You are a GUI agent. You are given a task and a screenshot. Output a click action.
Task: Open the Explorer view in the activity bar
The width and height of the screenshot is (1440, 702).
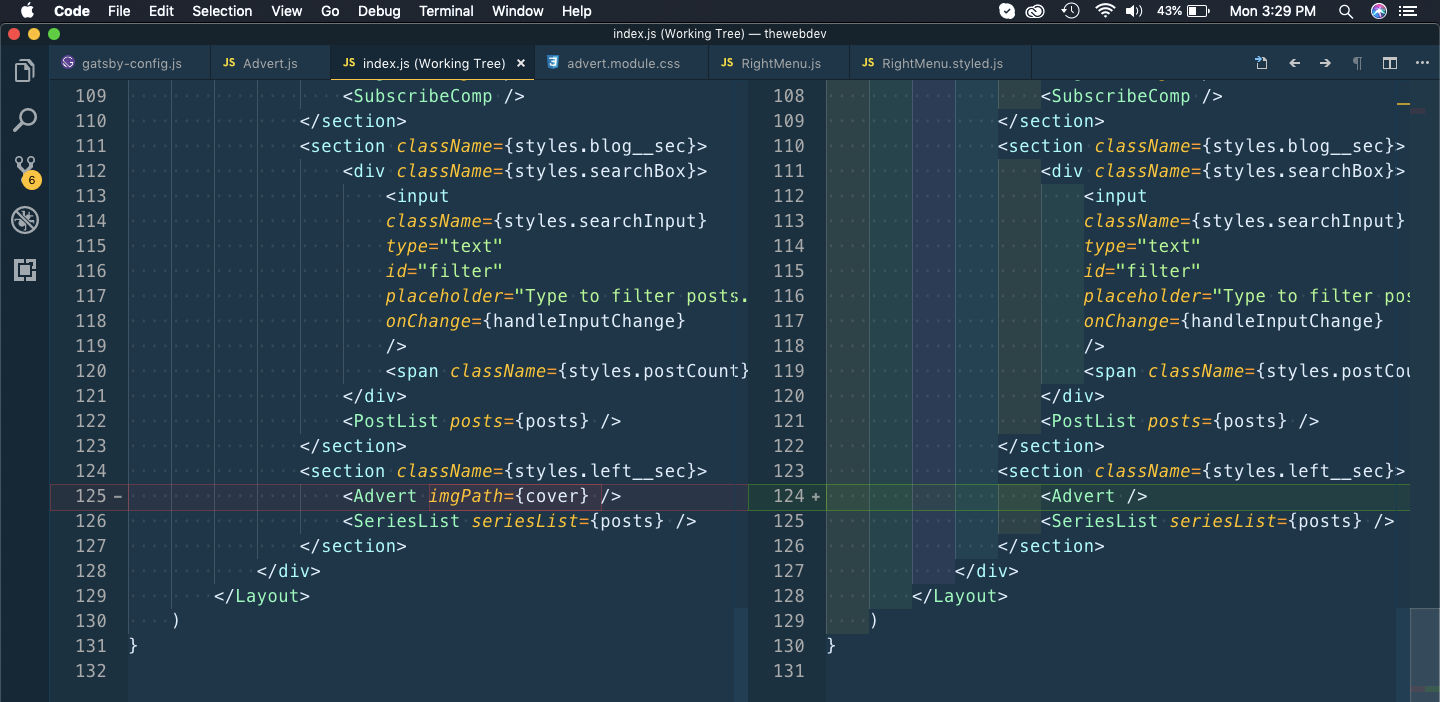25,71
